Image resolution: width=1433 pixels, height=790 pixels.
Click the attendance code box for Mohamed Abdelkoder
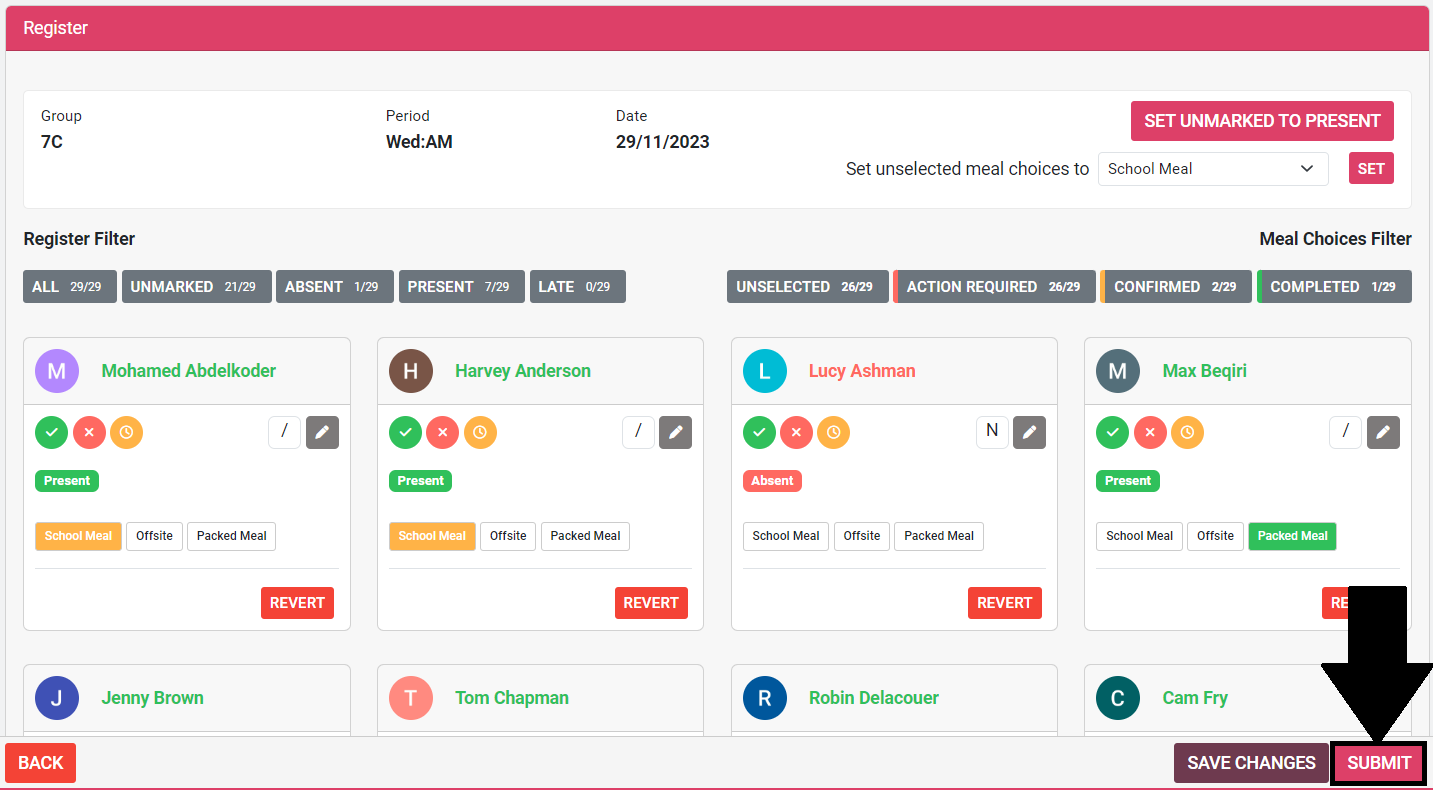click(284, 433)
